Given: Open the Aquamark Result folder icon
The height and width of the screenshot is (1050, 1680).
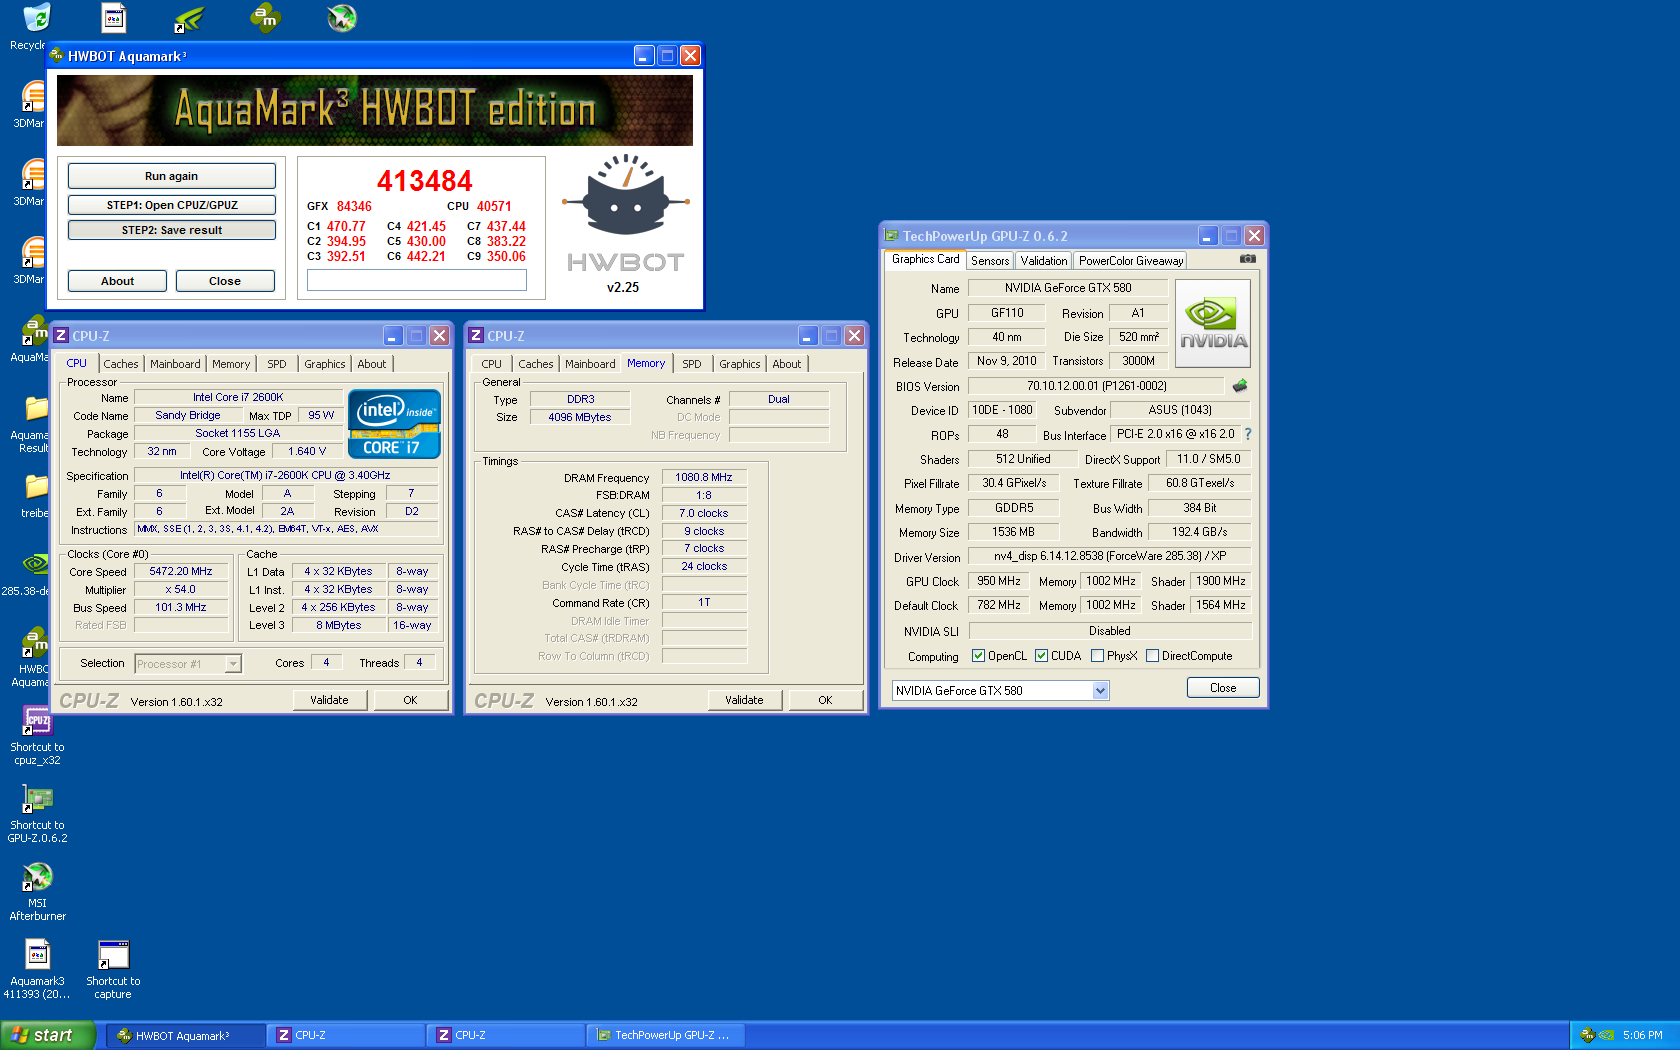Looking at the screenshot, I should (x=36, y=409).
